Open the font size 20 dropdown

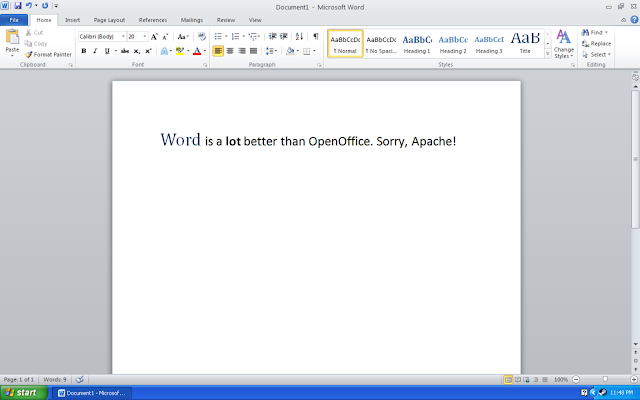click(144, 37)
